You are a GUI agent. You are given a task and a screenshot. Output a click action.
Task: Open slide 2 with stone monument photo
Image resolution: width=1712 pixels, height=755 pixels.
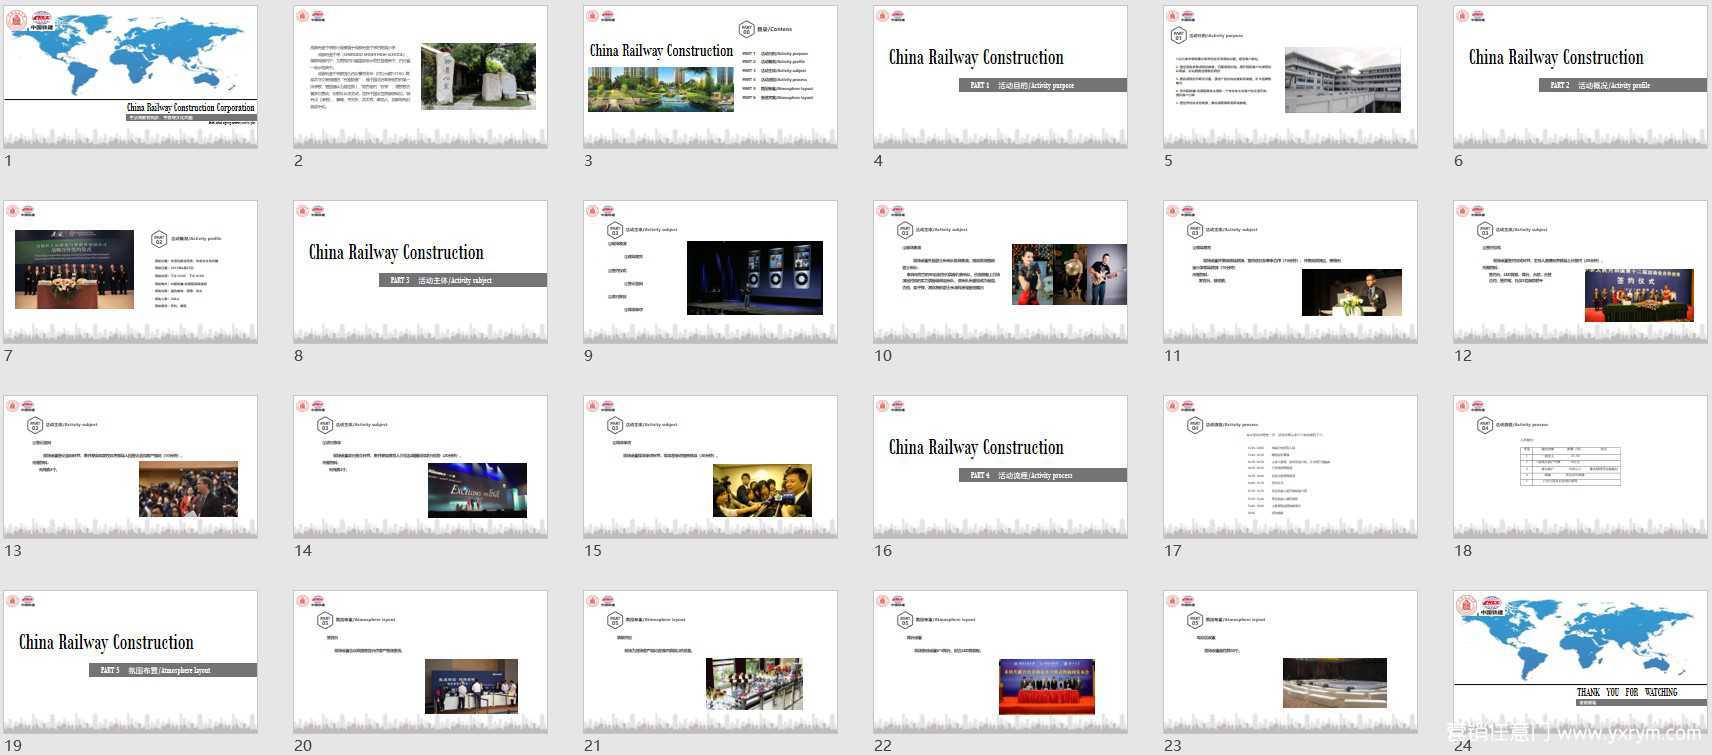420,77
